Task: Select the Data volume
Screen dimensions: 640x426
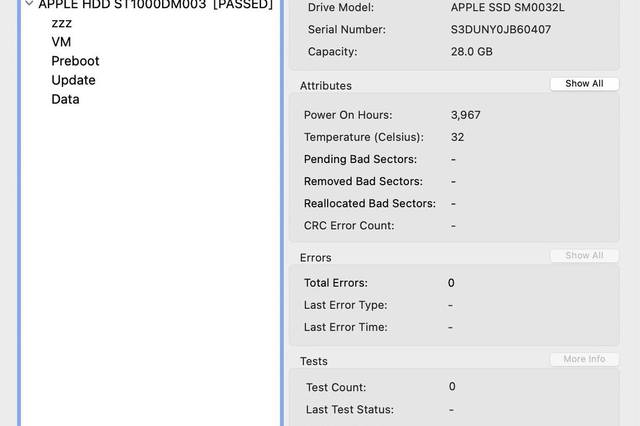Action: 65,99
